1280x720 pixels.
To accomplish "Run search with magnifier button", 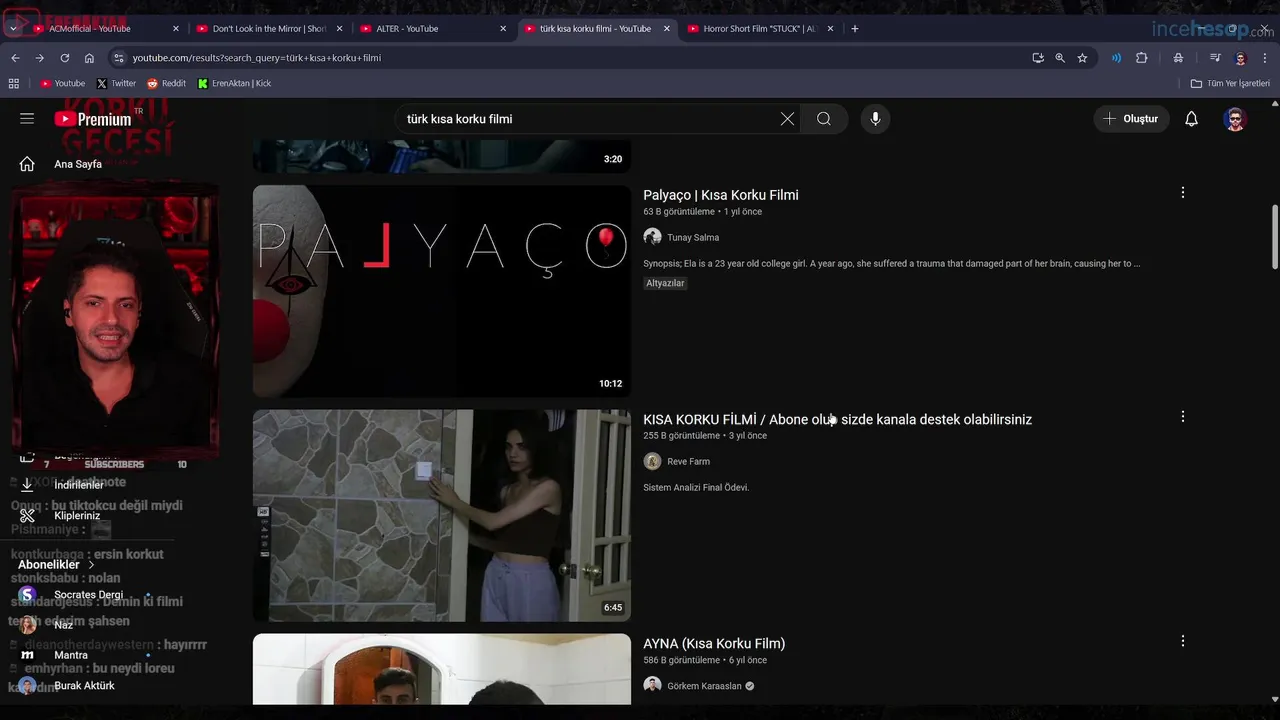I will click(x=823, y=119).
